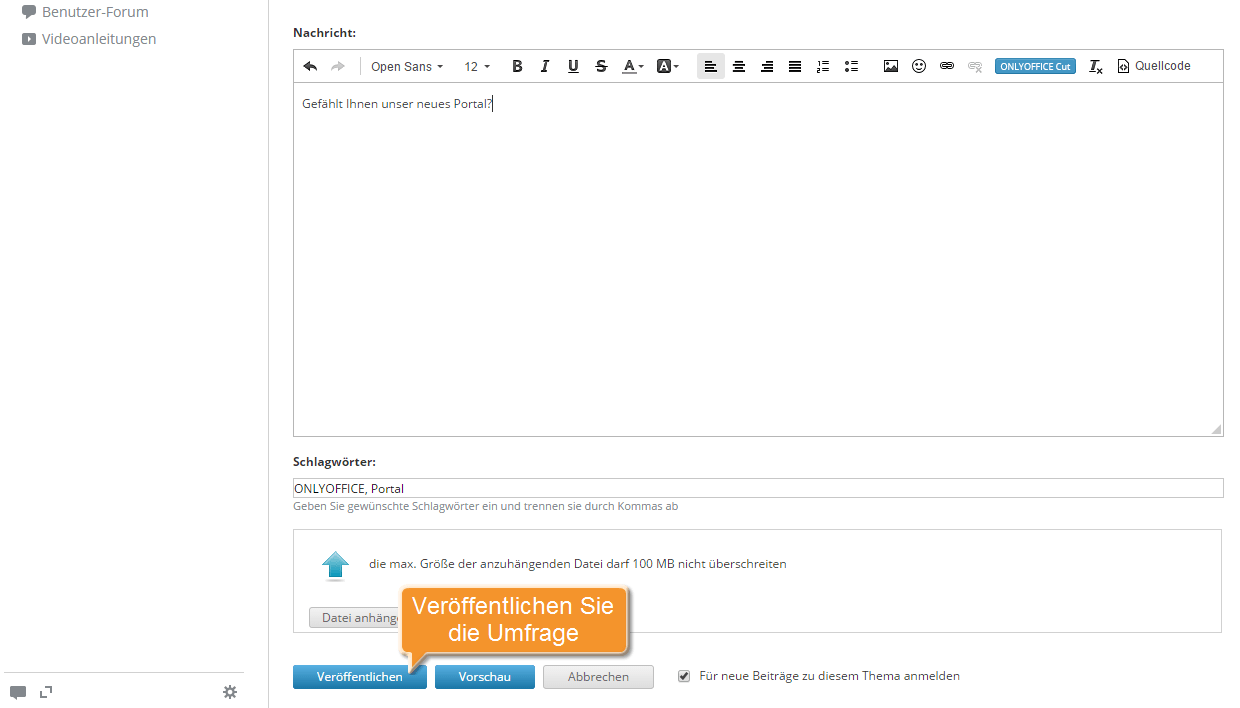Image resolution: width=1240 pixels, height=708 pixels.
Task: Justify the text
Action: [795, 67]
